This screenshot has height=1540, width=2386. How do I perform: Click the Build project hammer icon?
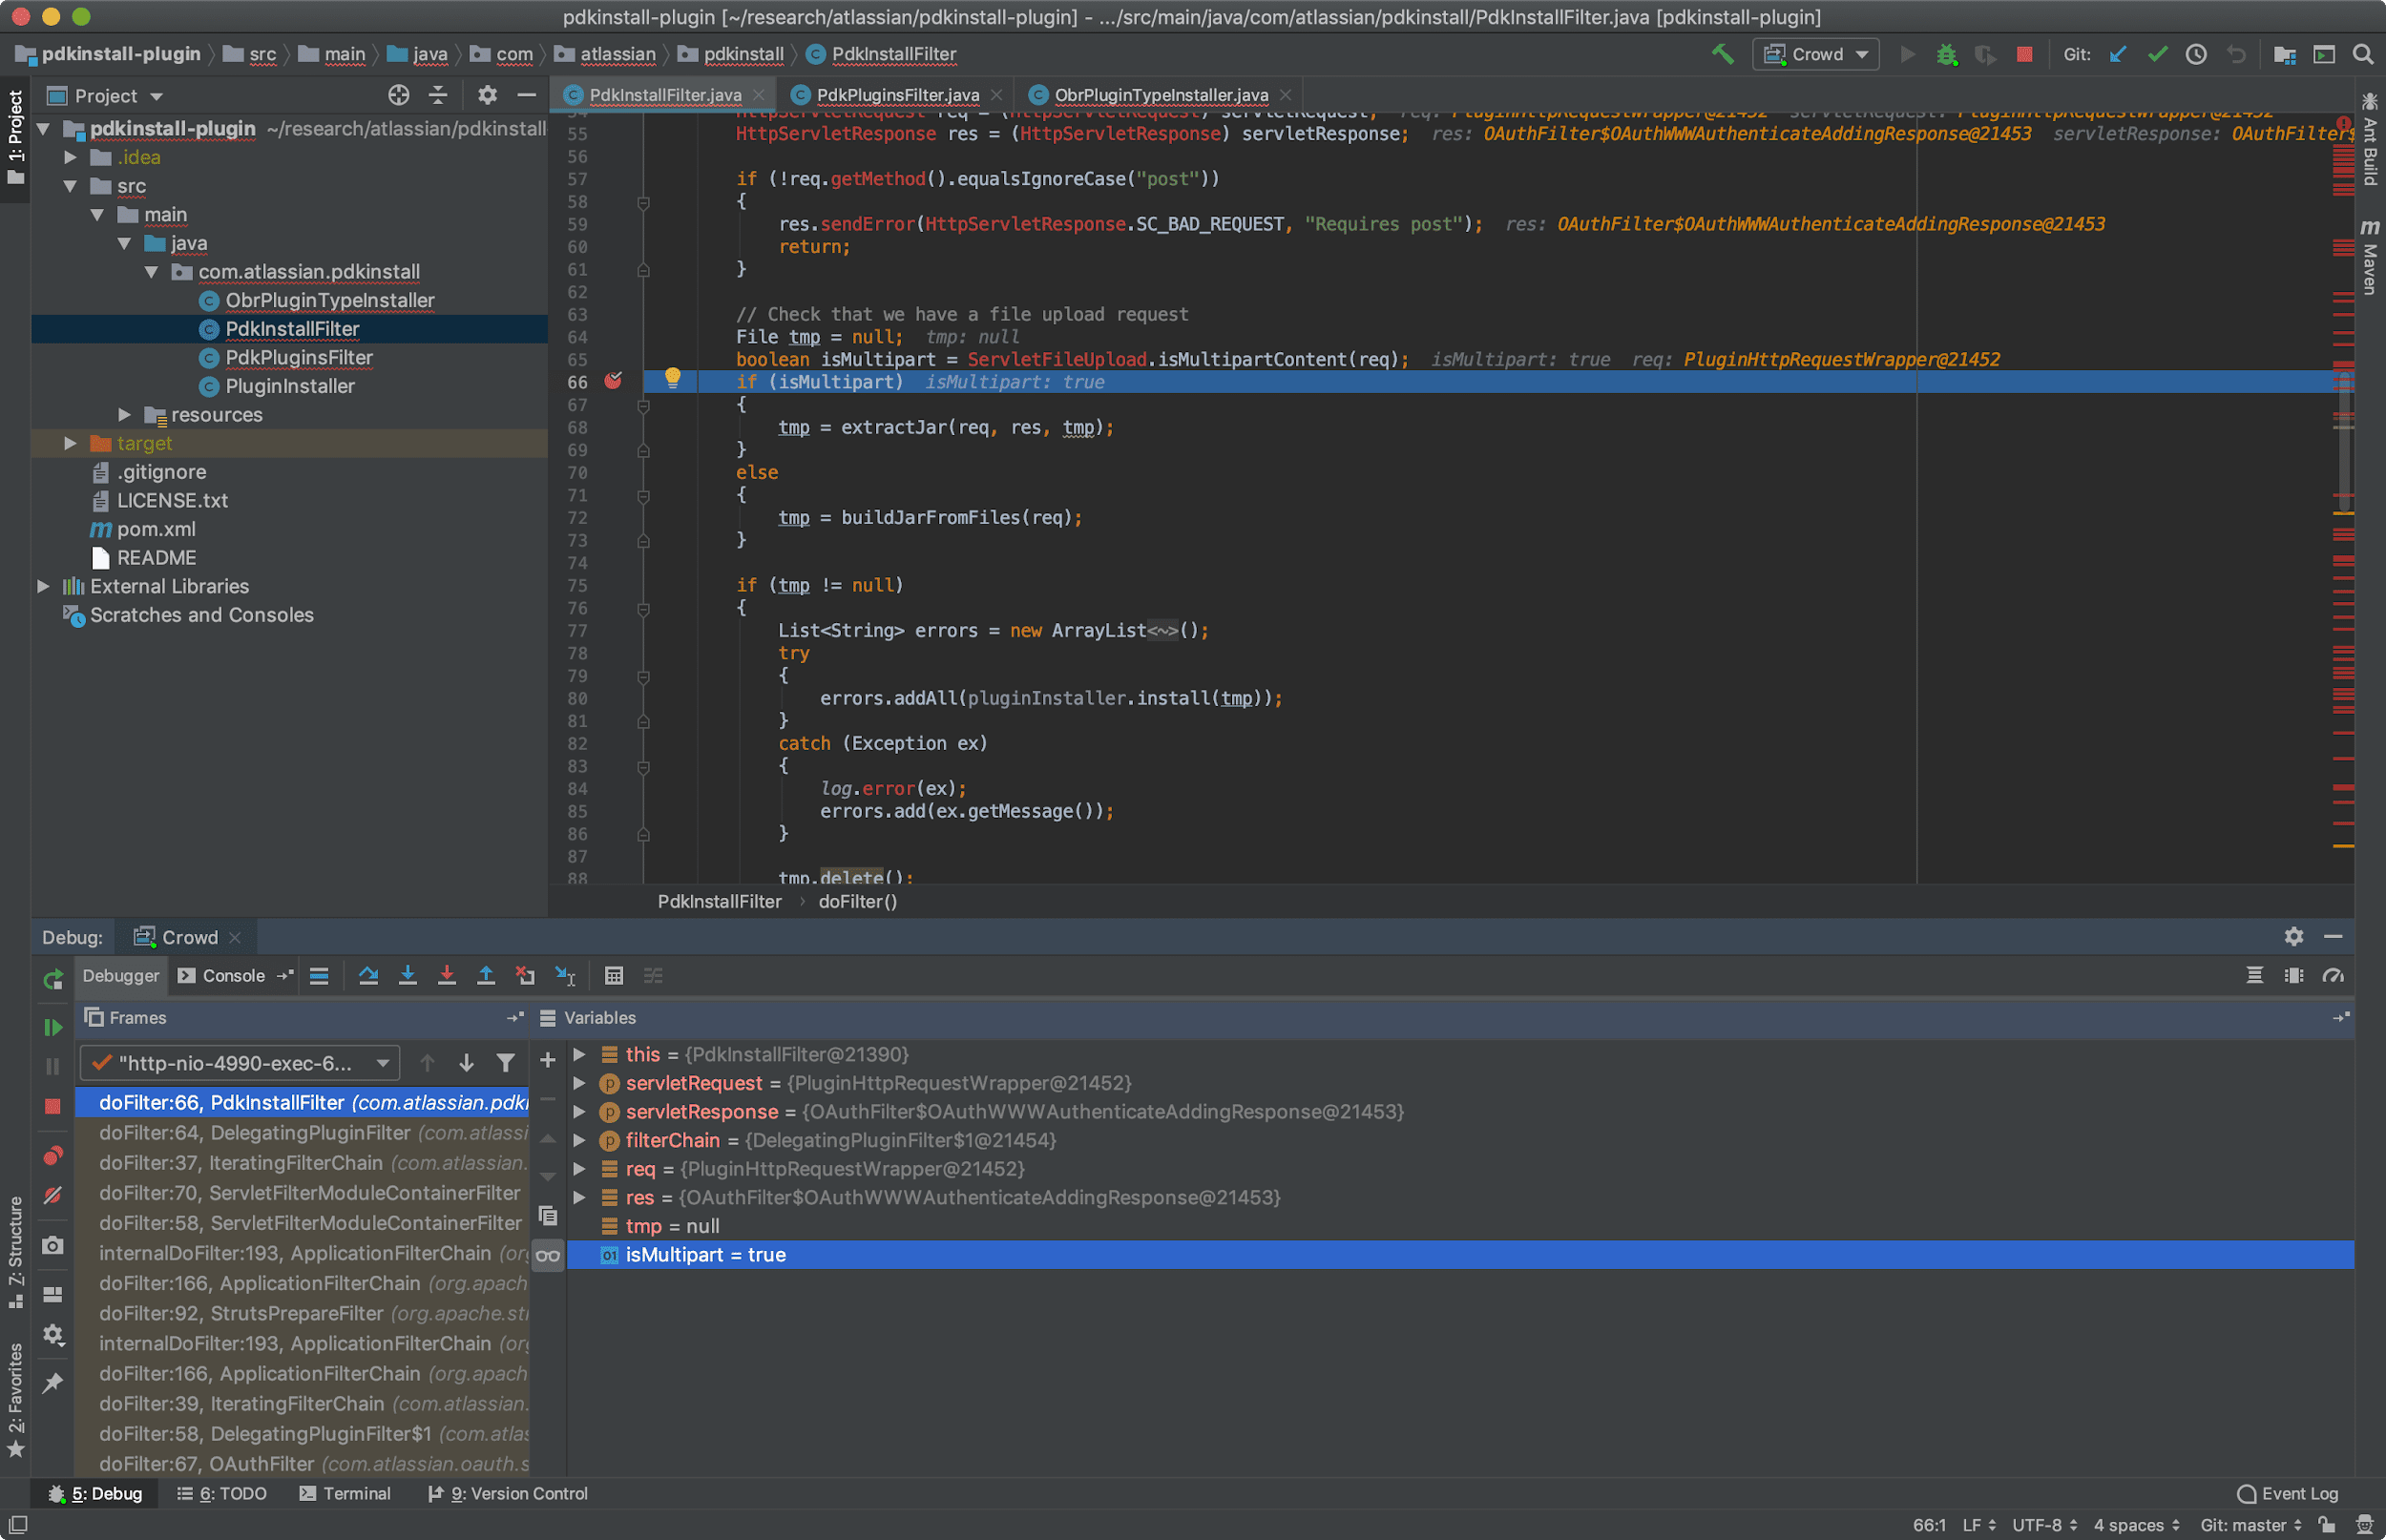(1722, 54)
